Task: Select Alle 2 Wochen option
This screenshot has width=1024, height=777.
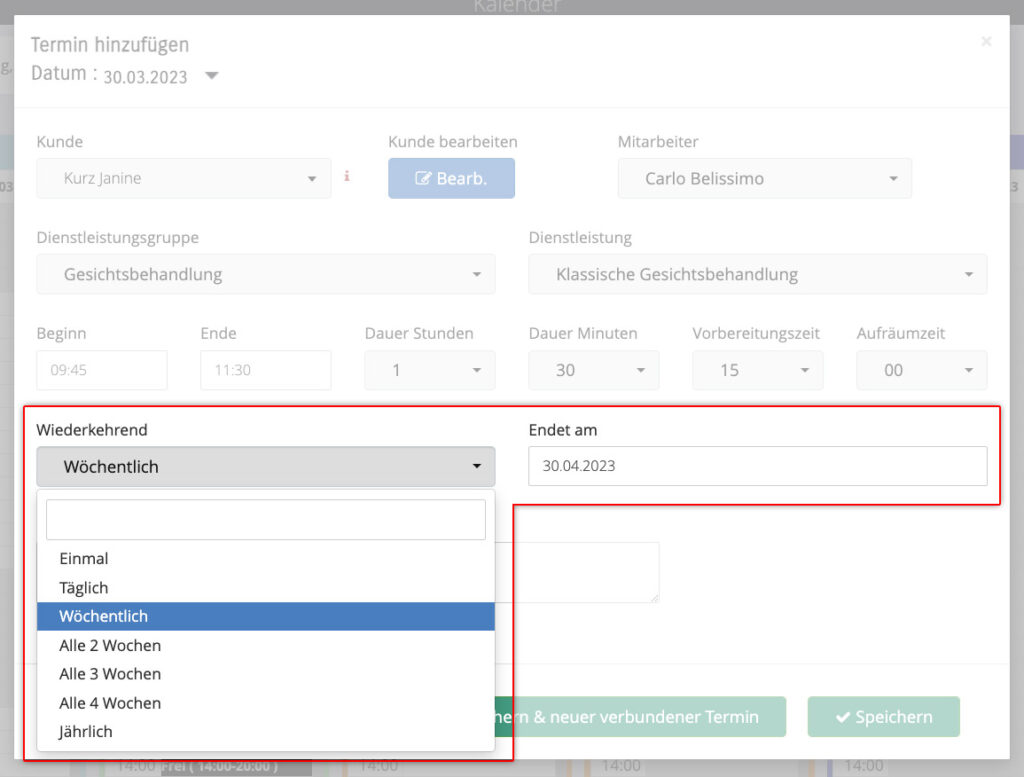Action: click(110, 646)
